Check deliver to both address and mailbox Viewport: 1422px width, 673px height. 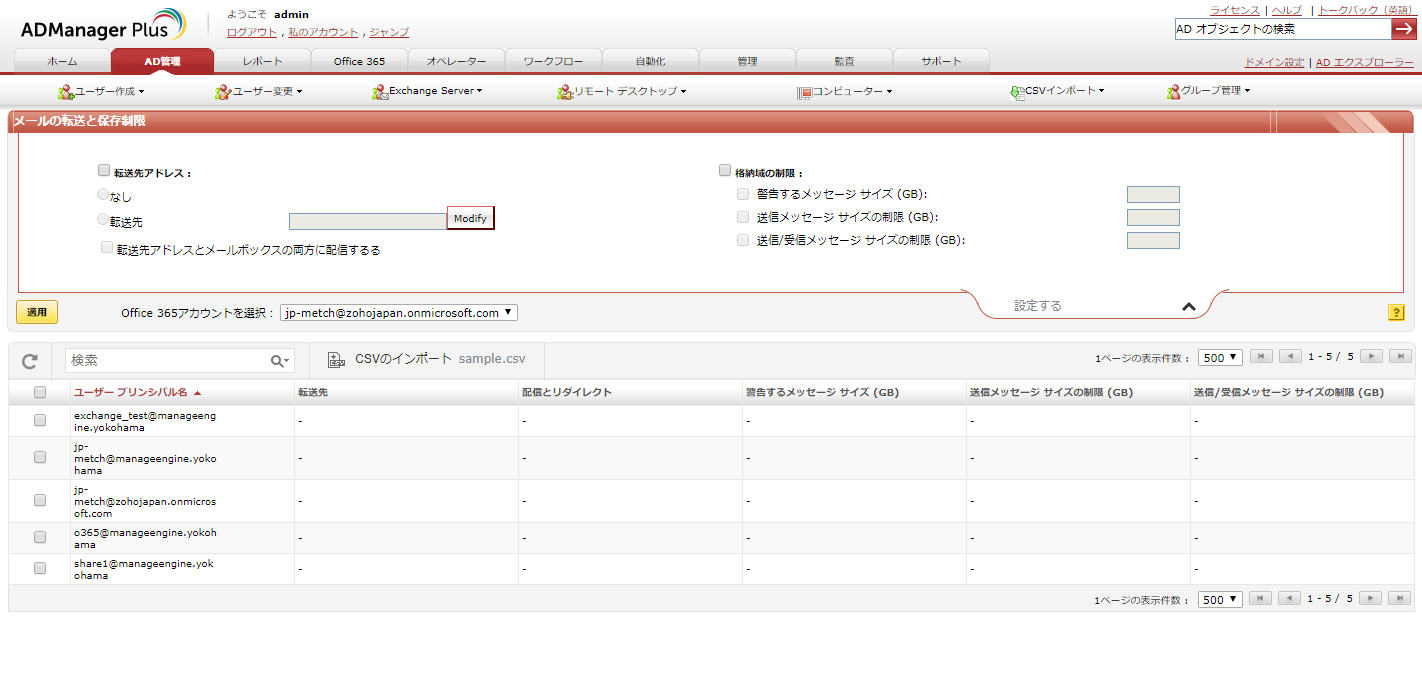tap(107, 247)
